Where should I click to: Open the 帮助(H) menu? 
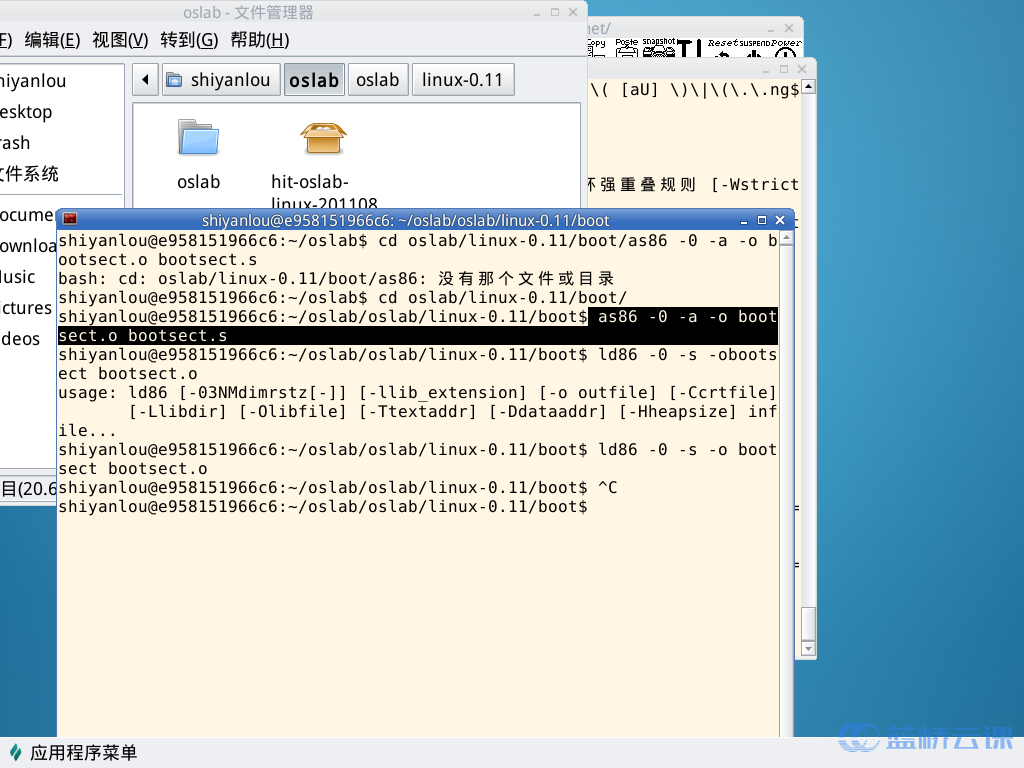tap(259, 40)
